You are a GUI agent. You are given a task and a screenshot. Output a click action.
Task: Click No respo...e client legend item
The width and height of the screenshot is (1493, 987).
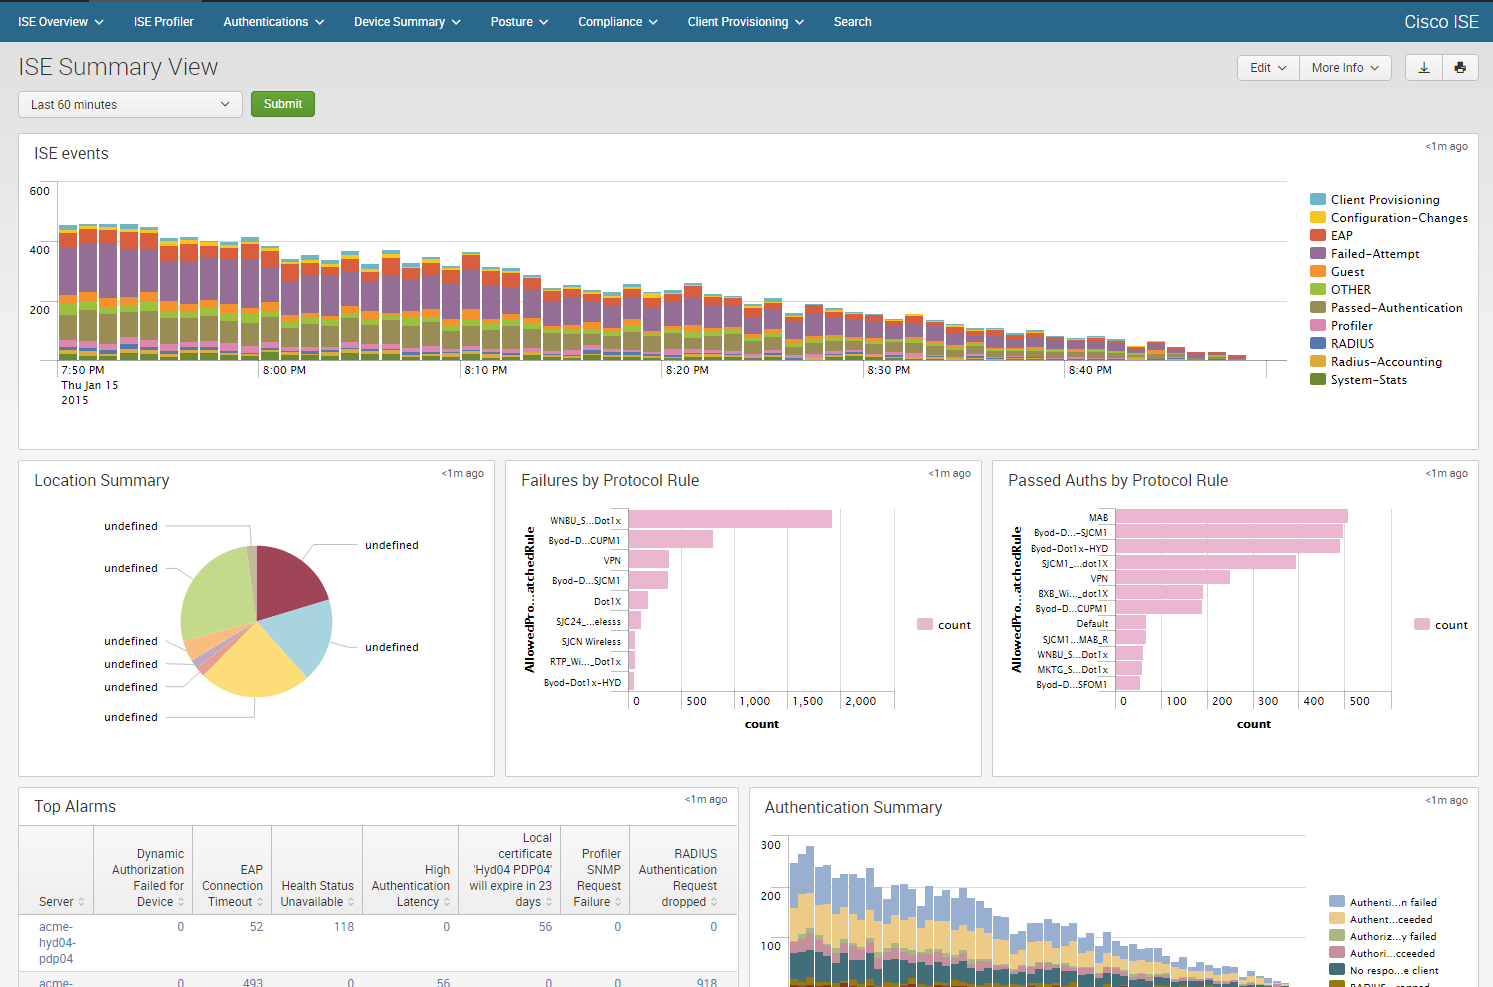coord(1384,970)
